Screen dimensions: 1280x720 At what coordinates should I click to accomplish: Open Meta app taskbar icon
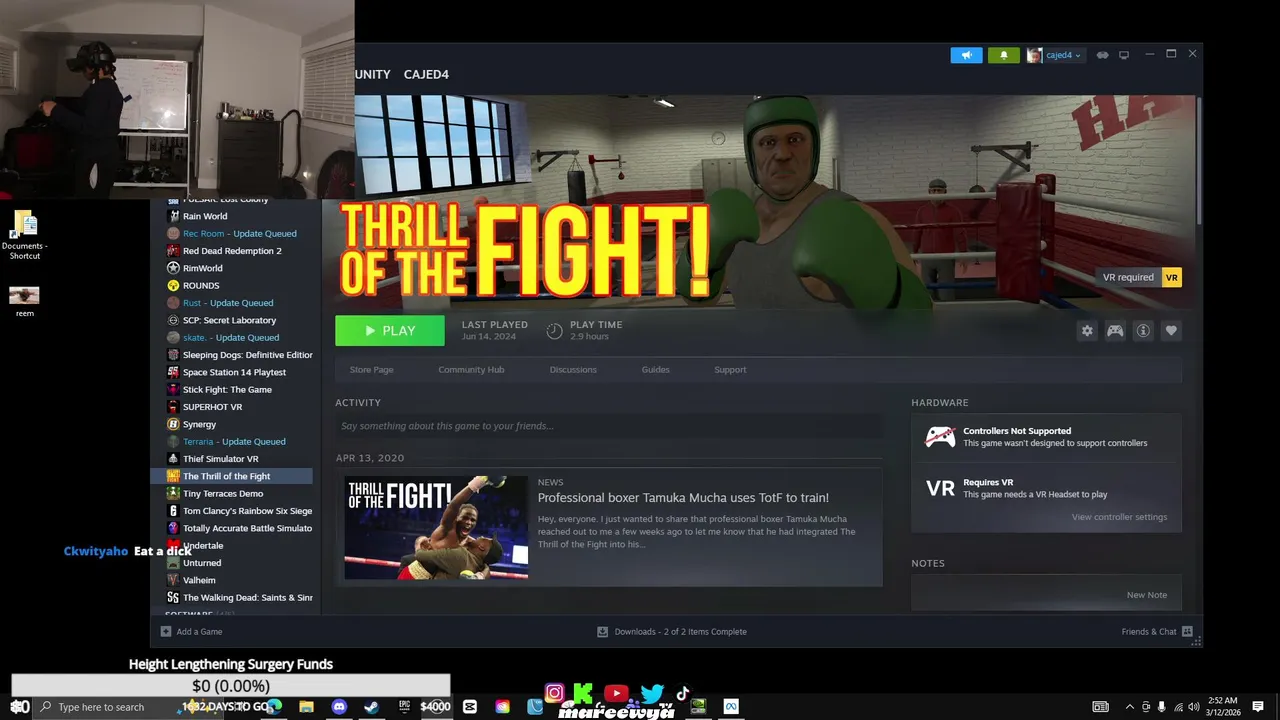coord(731,707)
